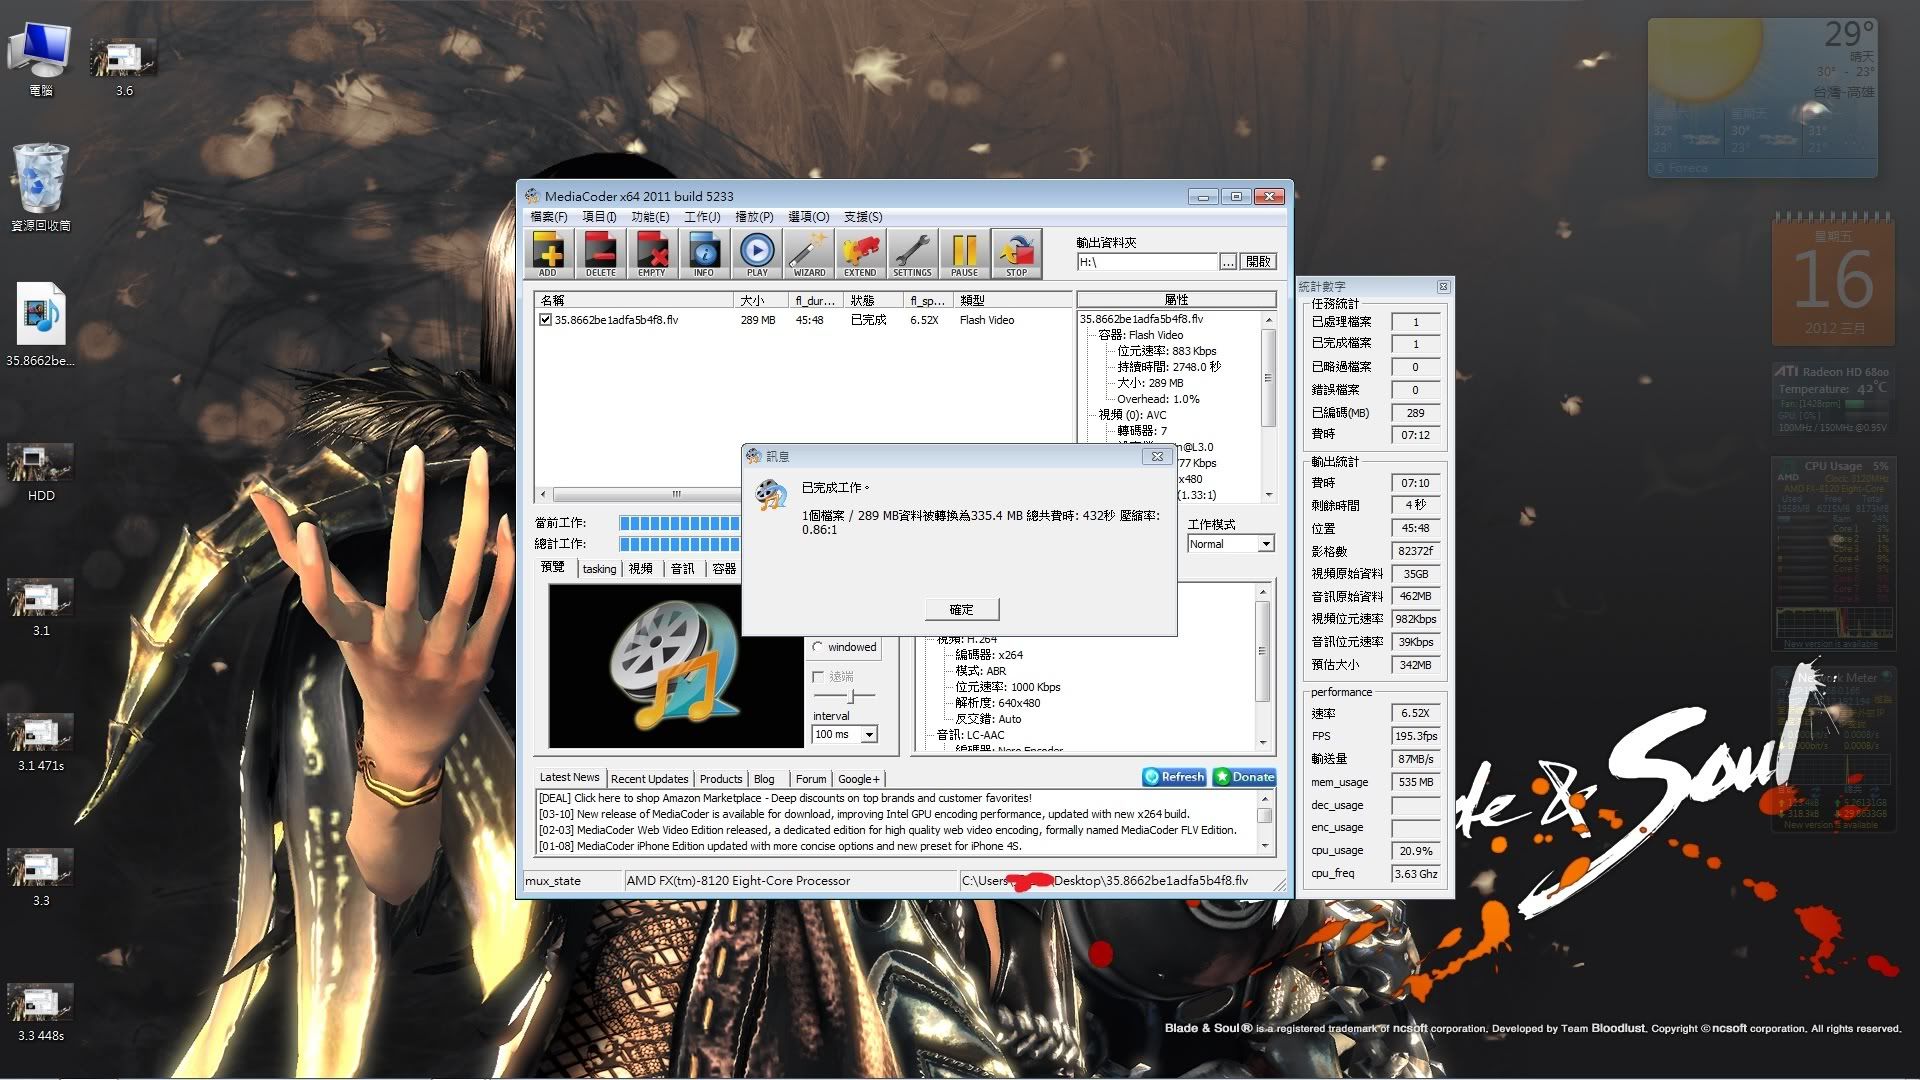Select the HDD desktop icon
This screenshot has height=1080, width=1920.
(x=40, y=472)
